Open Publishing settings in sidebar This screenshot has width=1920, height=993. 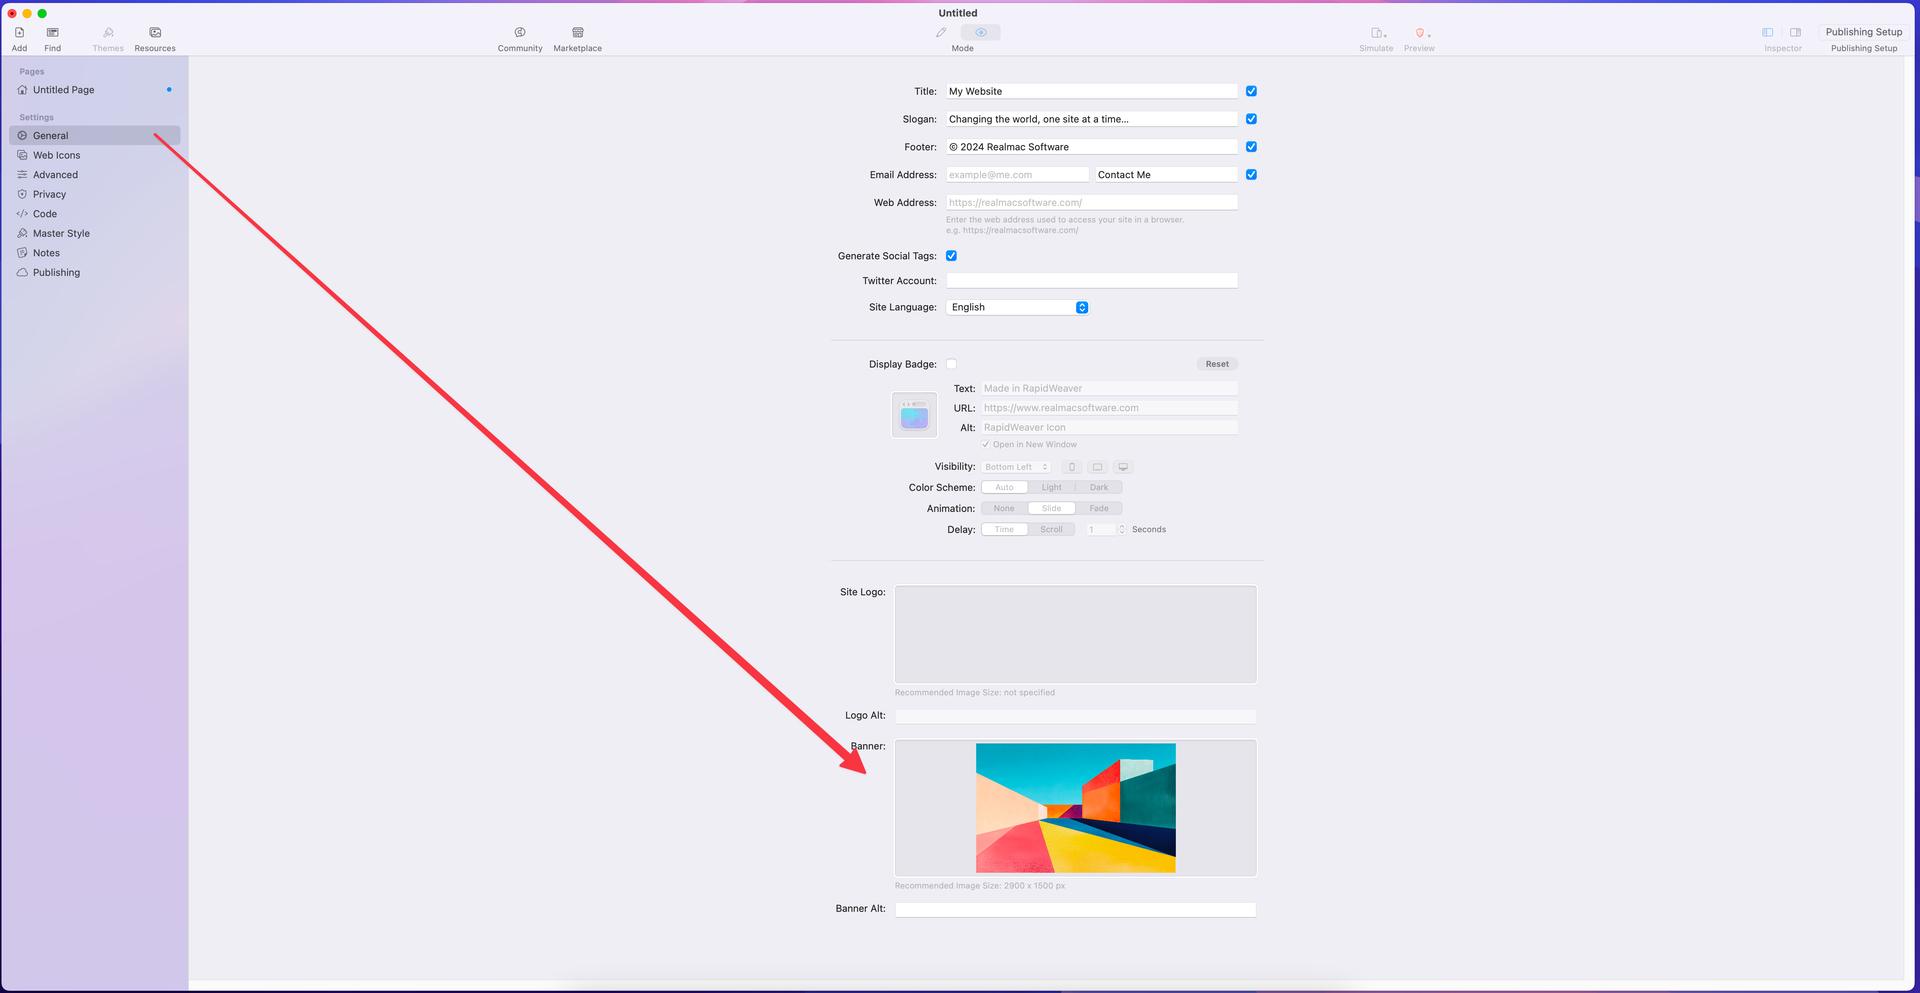(94, 272)
